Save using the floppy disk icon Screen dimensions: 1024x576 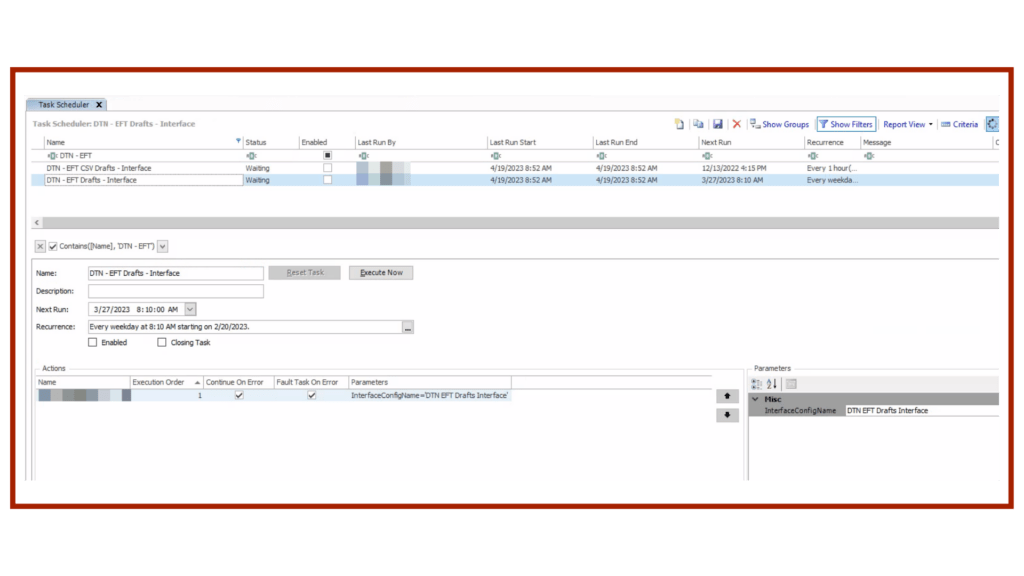click(x=717, y=124)
